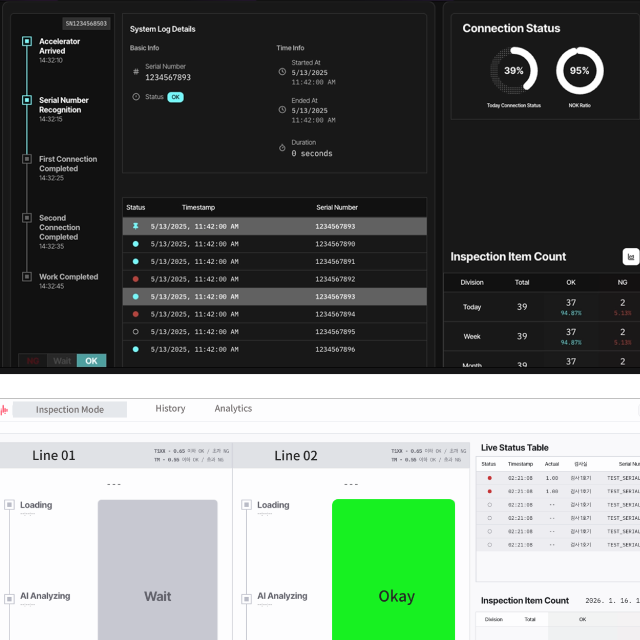Viewport: 640px width, 640px height.
Task: Open the Inspection Item Count chart icon
Action: (630, 257)
